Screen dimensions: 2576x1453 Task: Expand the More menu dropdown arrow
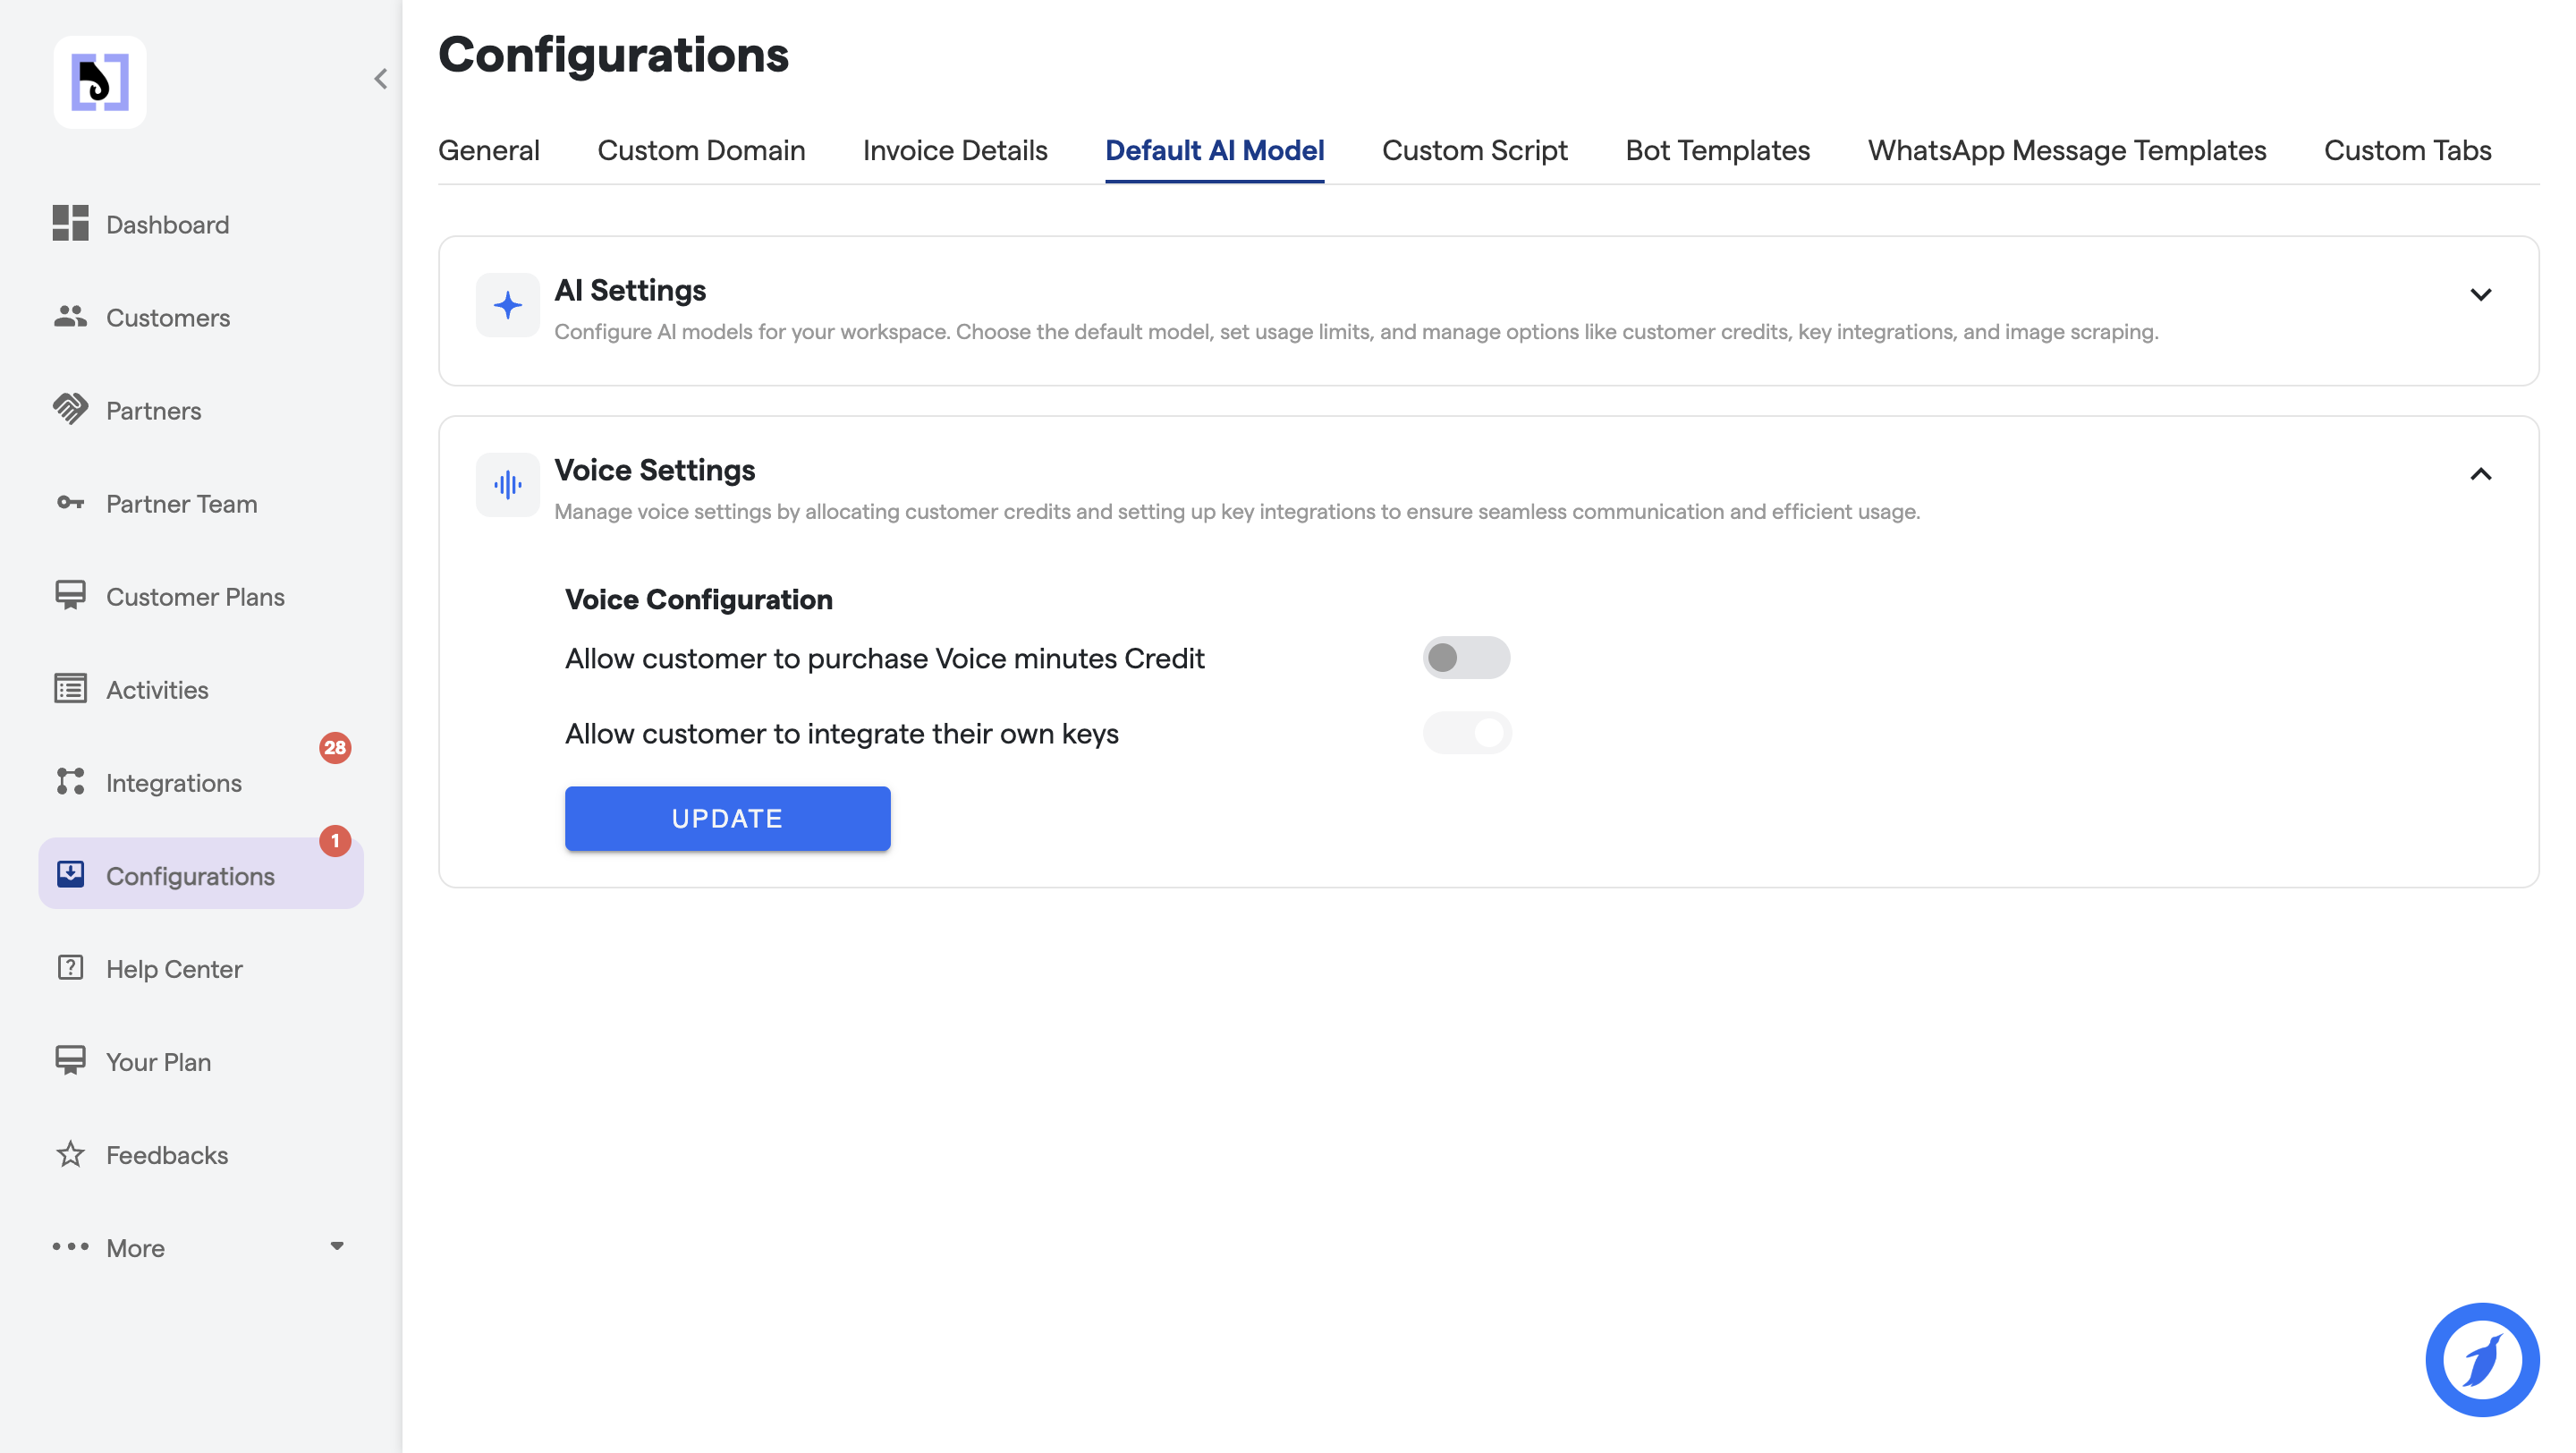tap(337, 1246)
